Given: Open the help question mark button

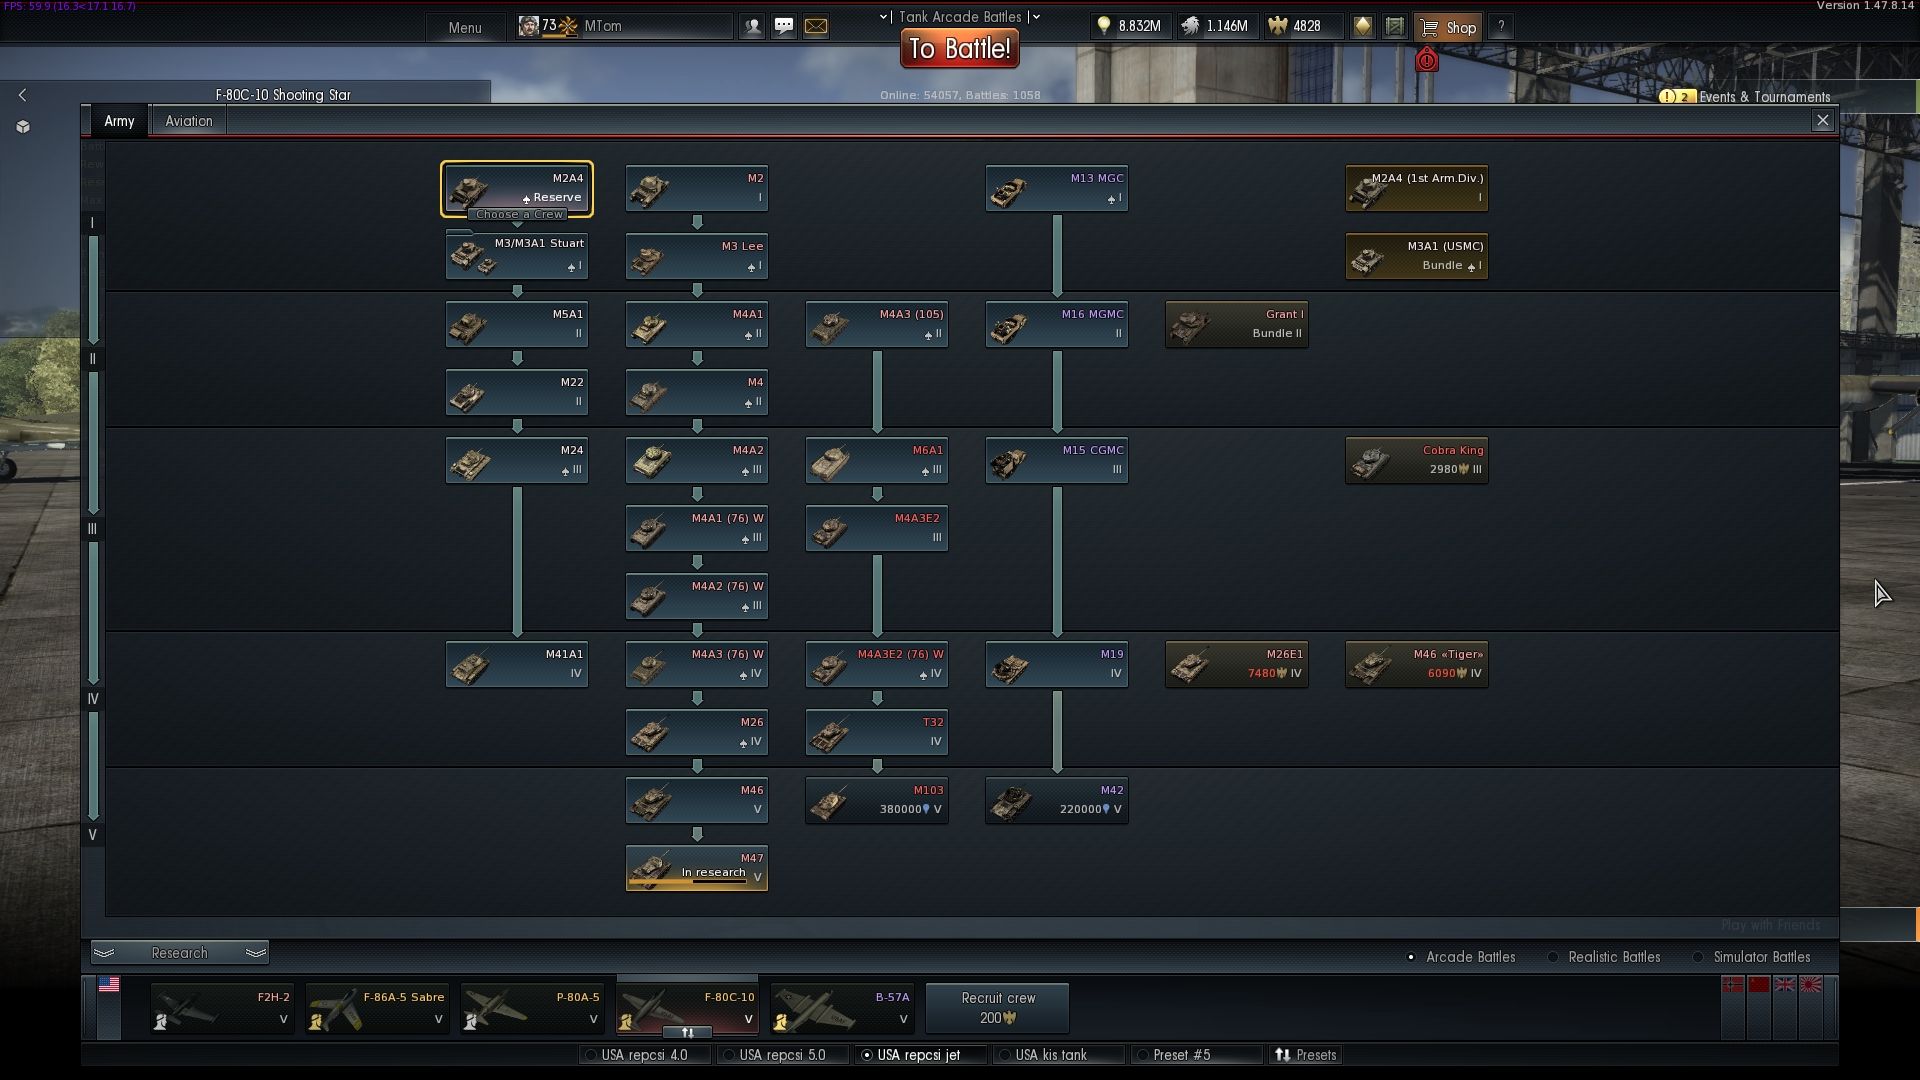Looking at the screenshot, I should click(1501, 27).
